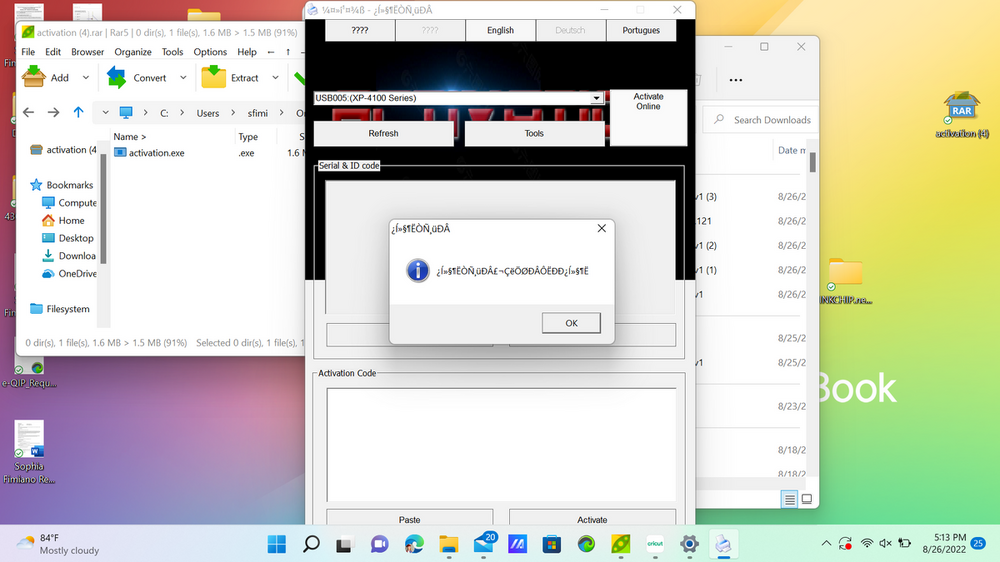The width and height of the screenshot is (1000, 562).
Task: Toggle the volume mute icon in system tray
Action: (885, 544)
